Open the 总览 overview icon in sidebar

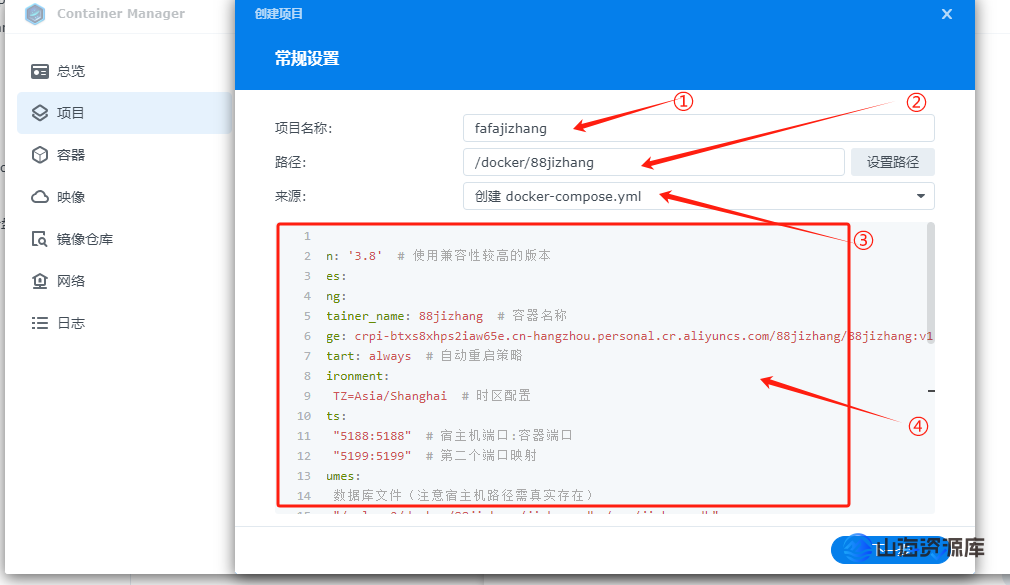[40, 71]
